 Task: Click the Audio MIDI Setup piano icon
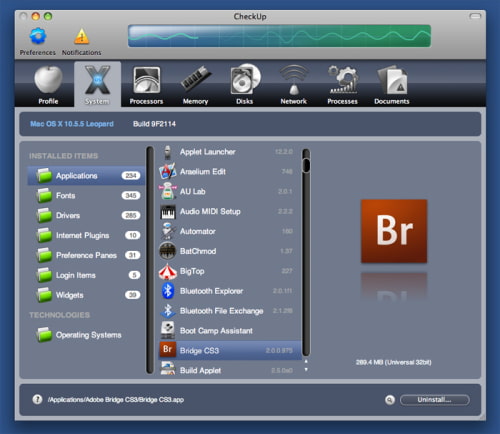click(168, 211)
